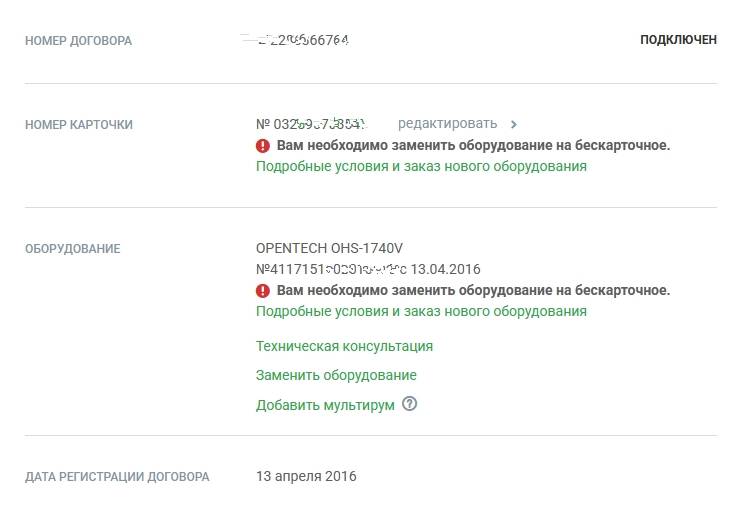This screenshot has width=740, height=514.
Task: Click the registration date 13 апреля 2016
Action: (x=306, y=476)
